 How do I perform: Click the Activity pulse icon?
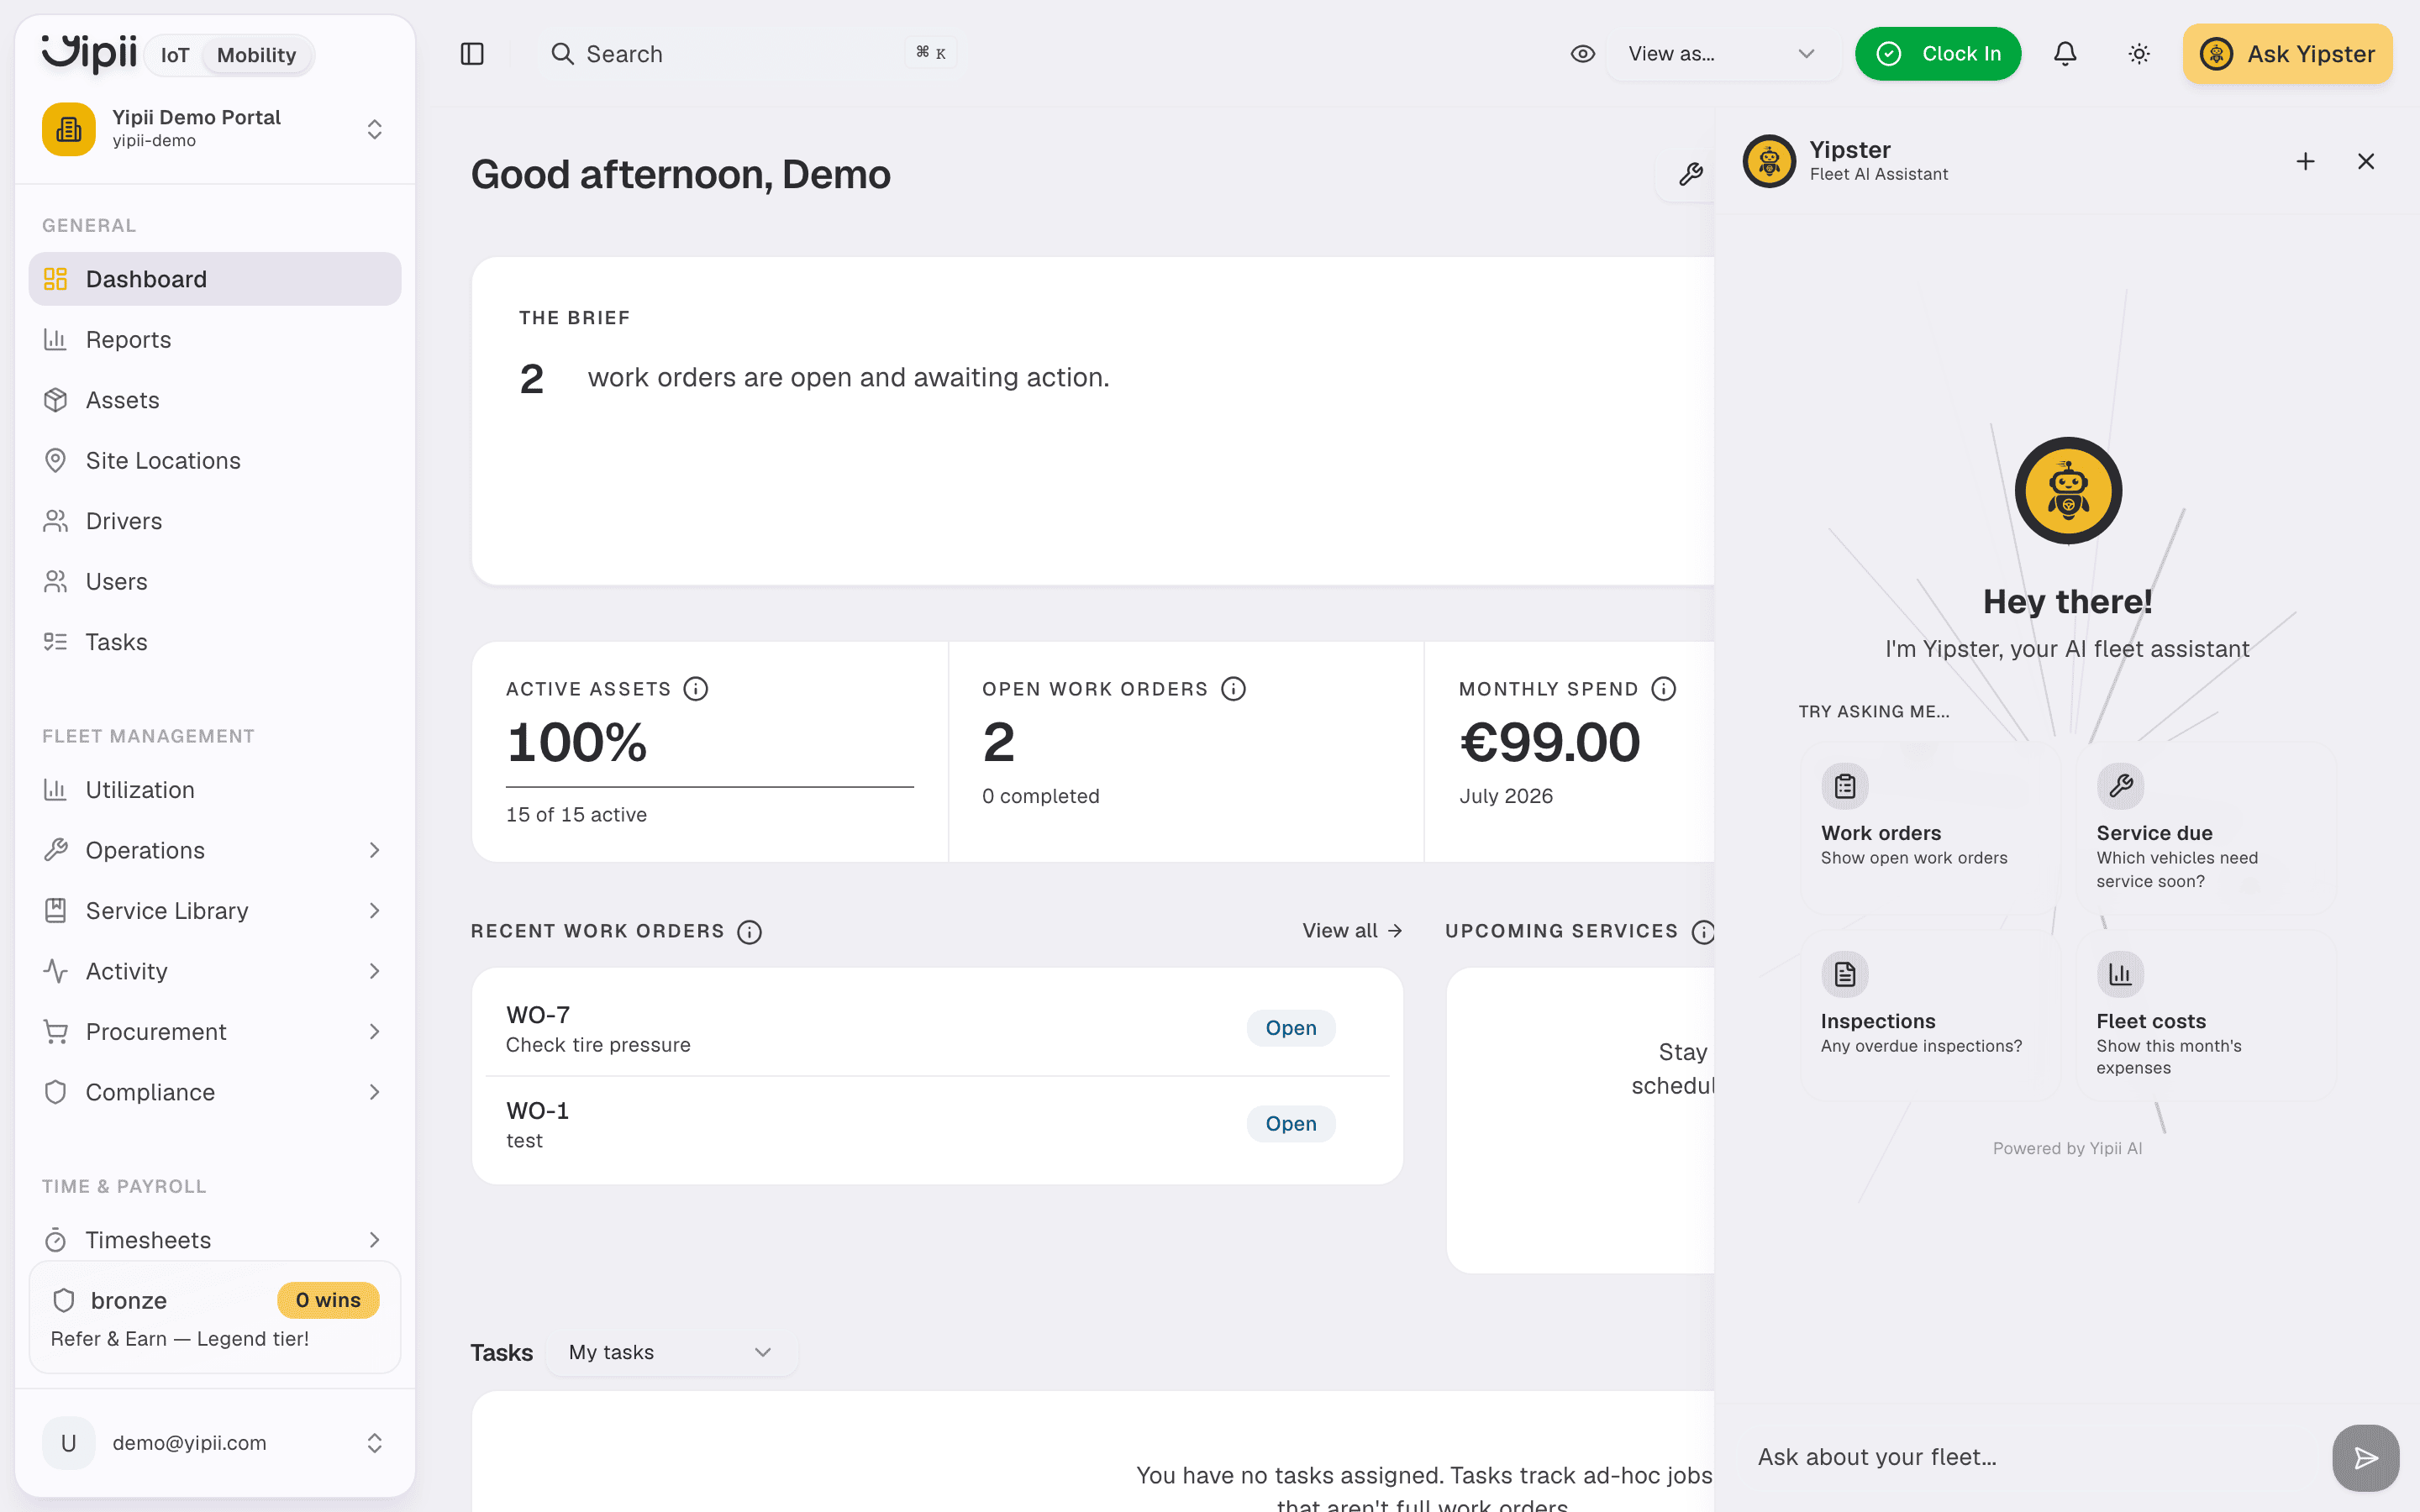(56, 971)
